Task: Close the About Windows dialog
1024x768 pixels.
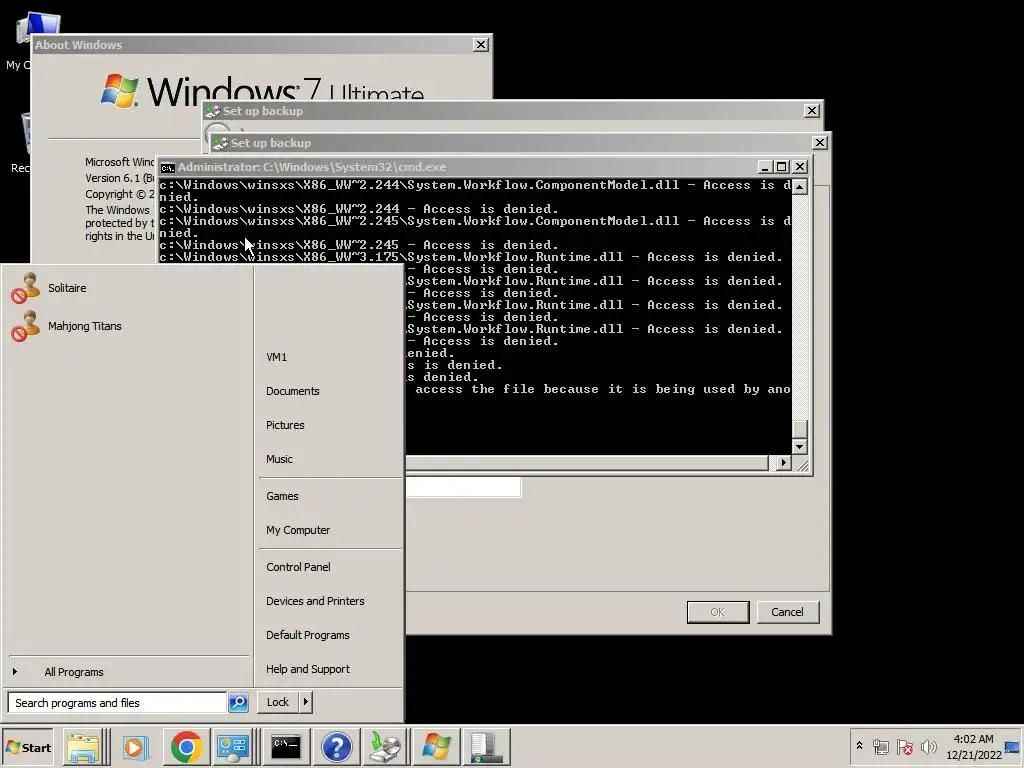Action: coord(481,45)
